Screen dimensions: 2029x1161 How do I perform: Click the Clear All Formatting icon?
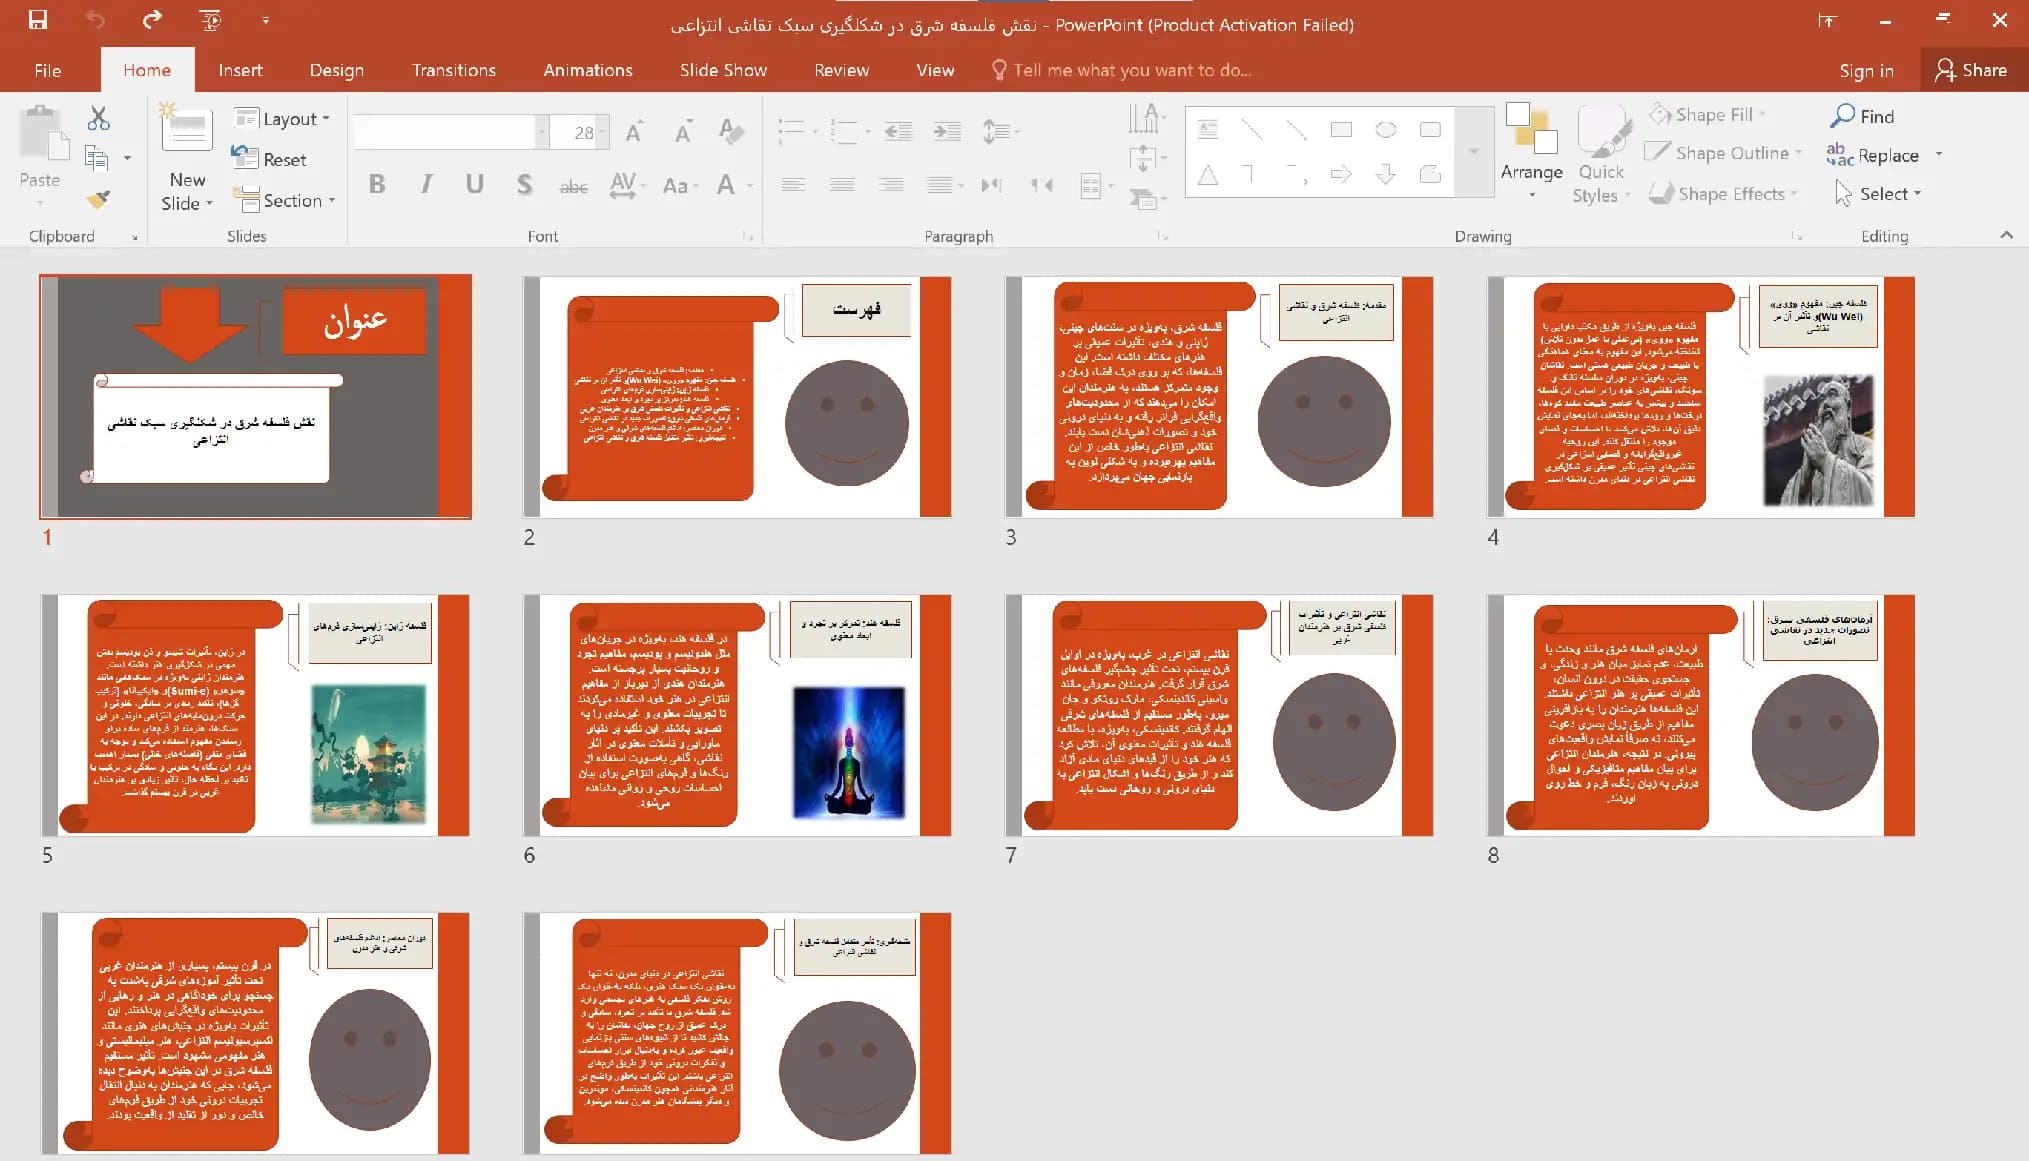click(731, 131)
